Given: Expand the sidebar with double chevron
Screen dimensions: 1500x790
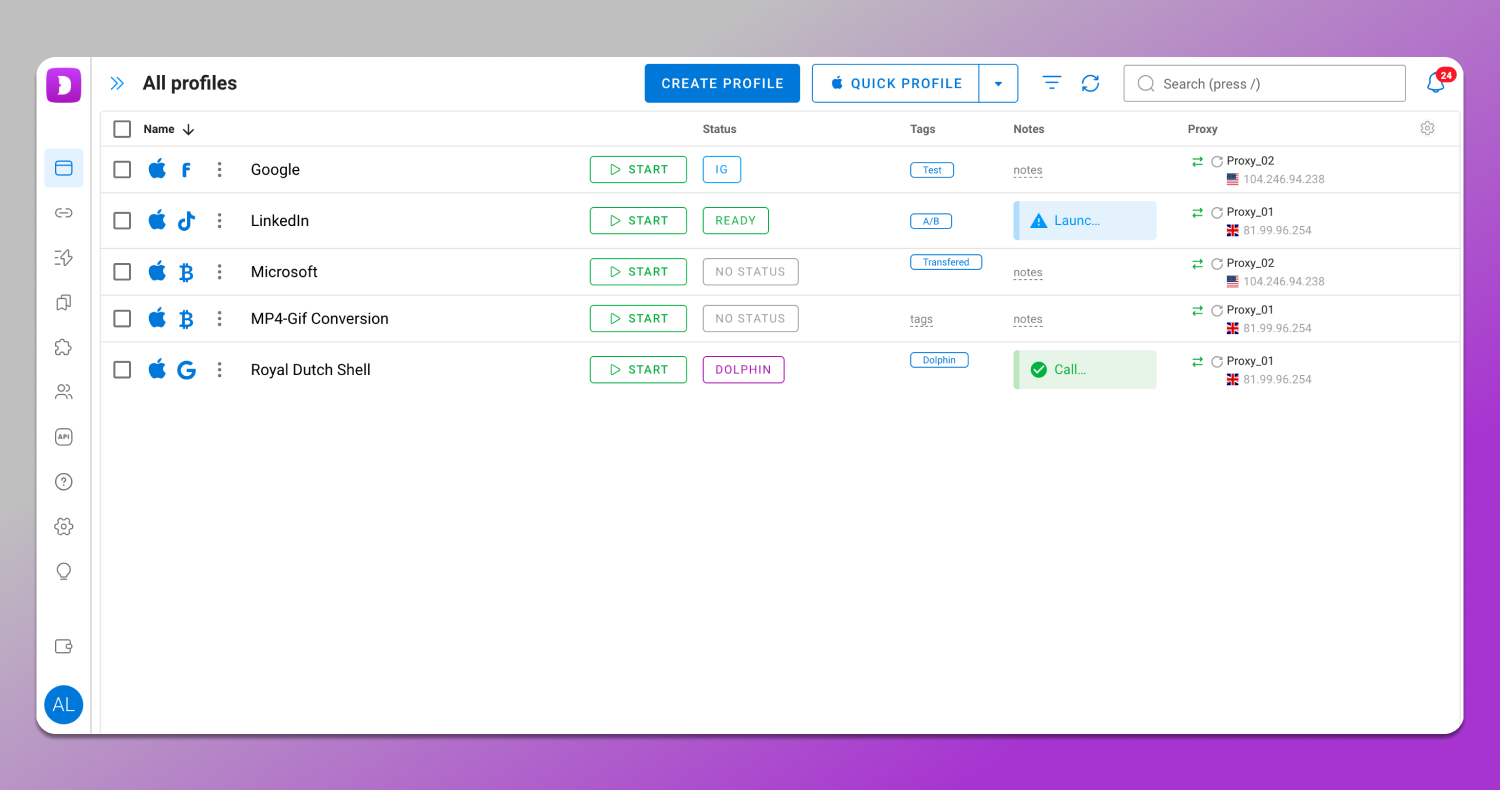Looking at the screenshot, I should [x=117, y=84].
